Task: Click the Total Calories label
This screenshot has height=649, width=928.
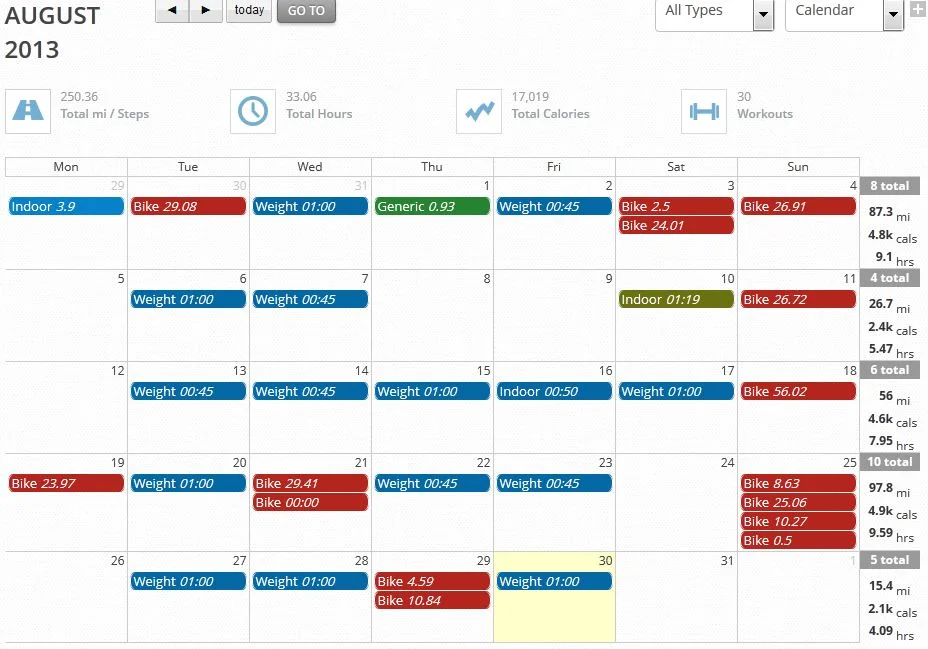Action: coord(550,114)
